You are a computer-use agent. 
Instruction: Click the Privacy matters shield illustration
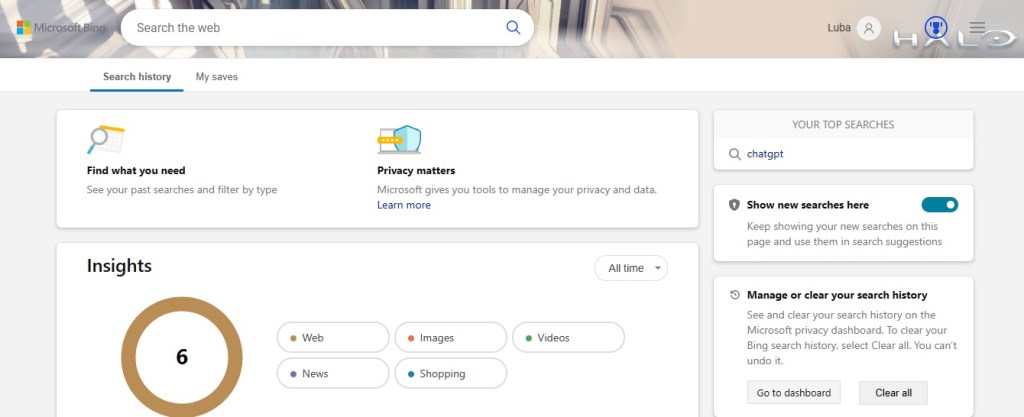pos(399,140)
